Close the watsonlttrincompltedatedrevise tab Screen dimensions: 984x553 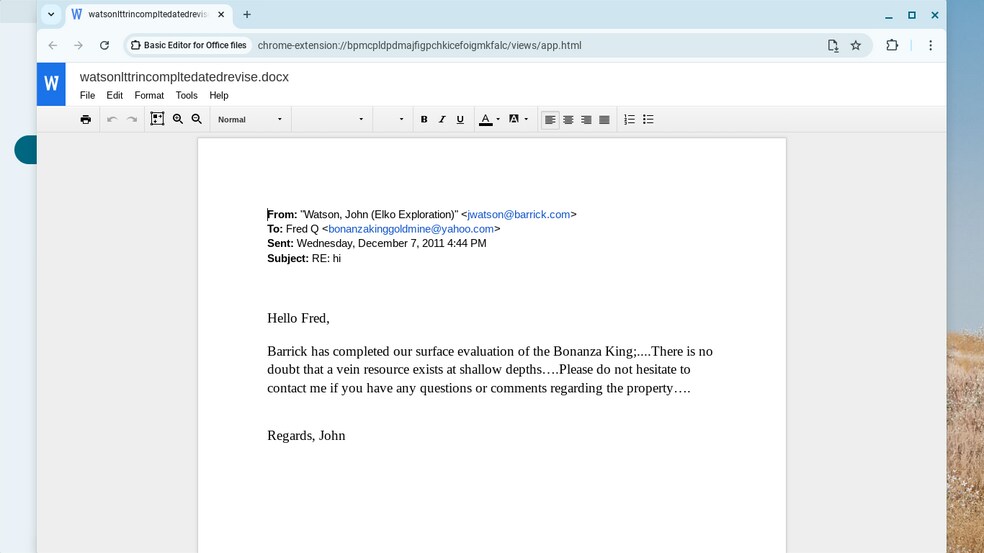(x=221, y=14)
